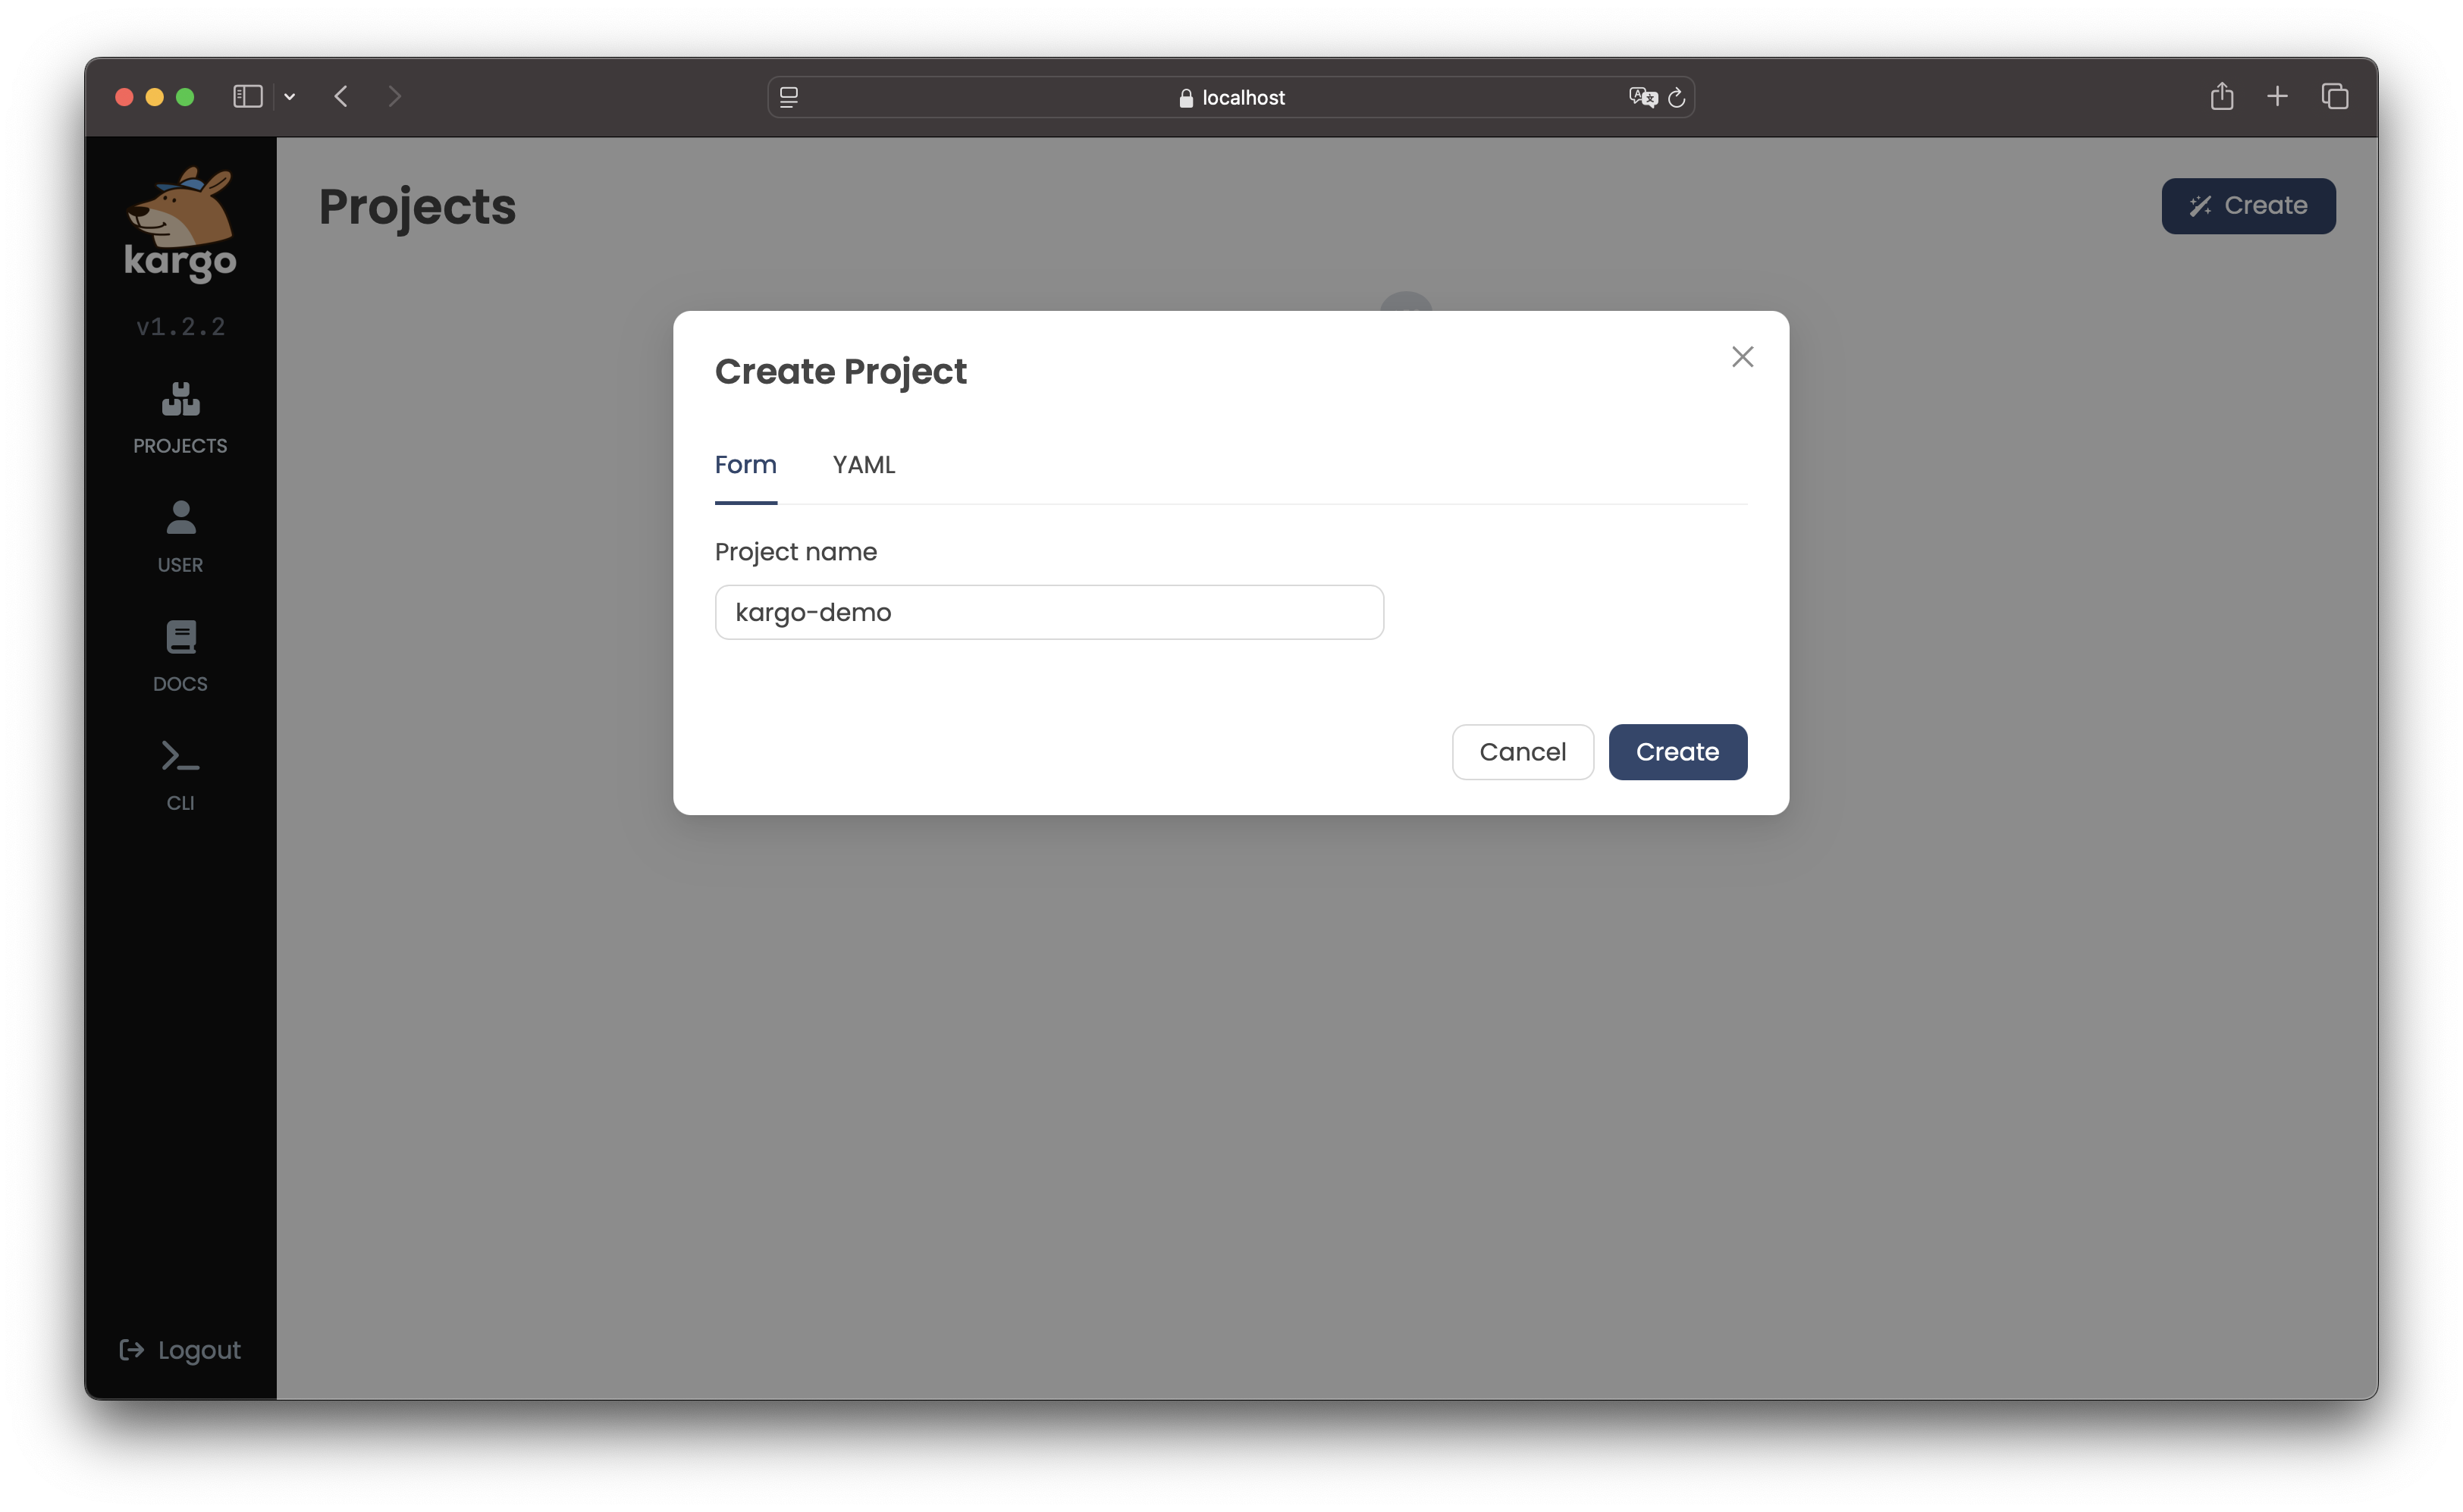
Task: Open the sidebar options chevron in Safari
Action: [290, 97]
